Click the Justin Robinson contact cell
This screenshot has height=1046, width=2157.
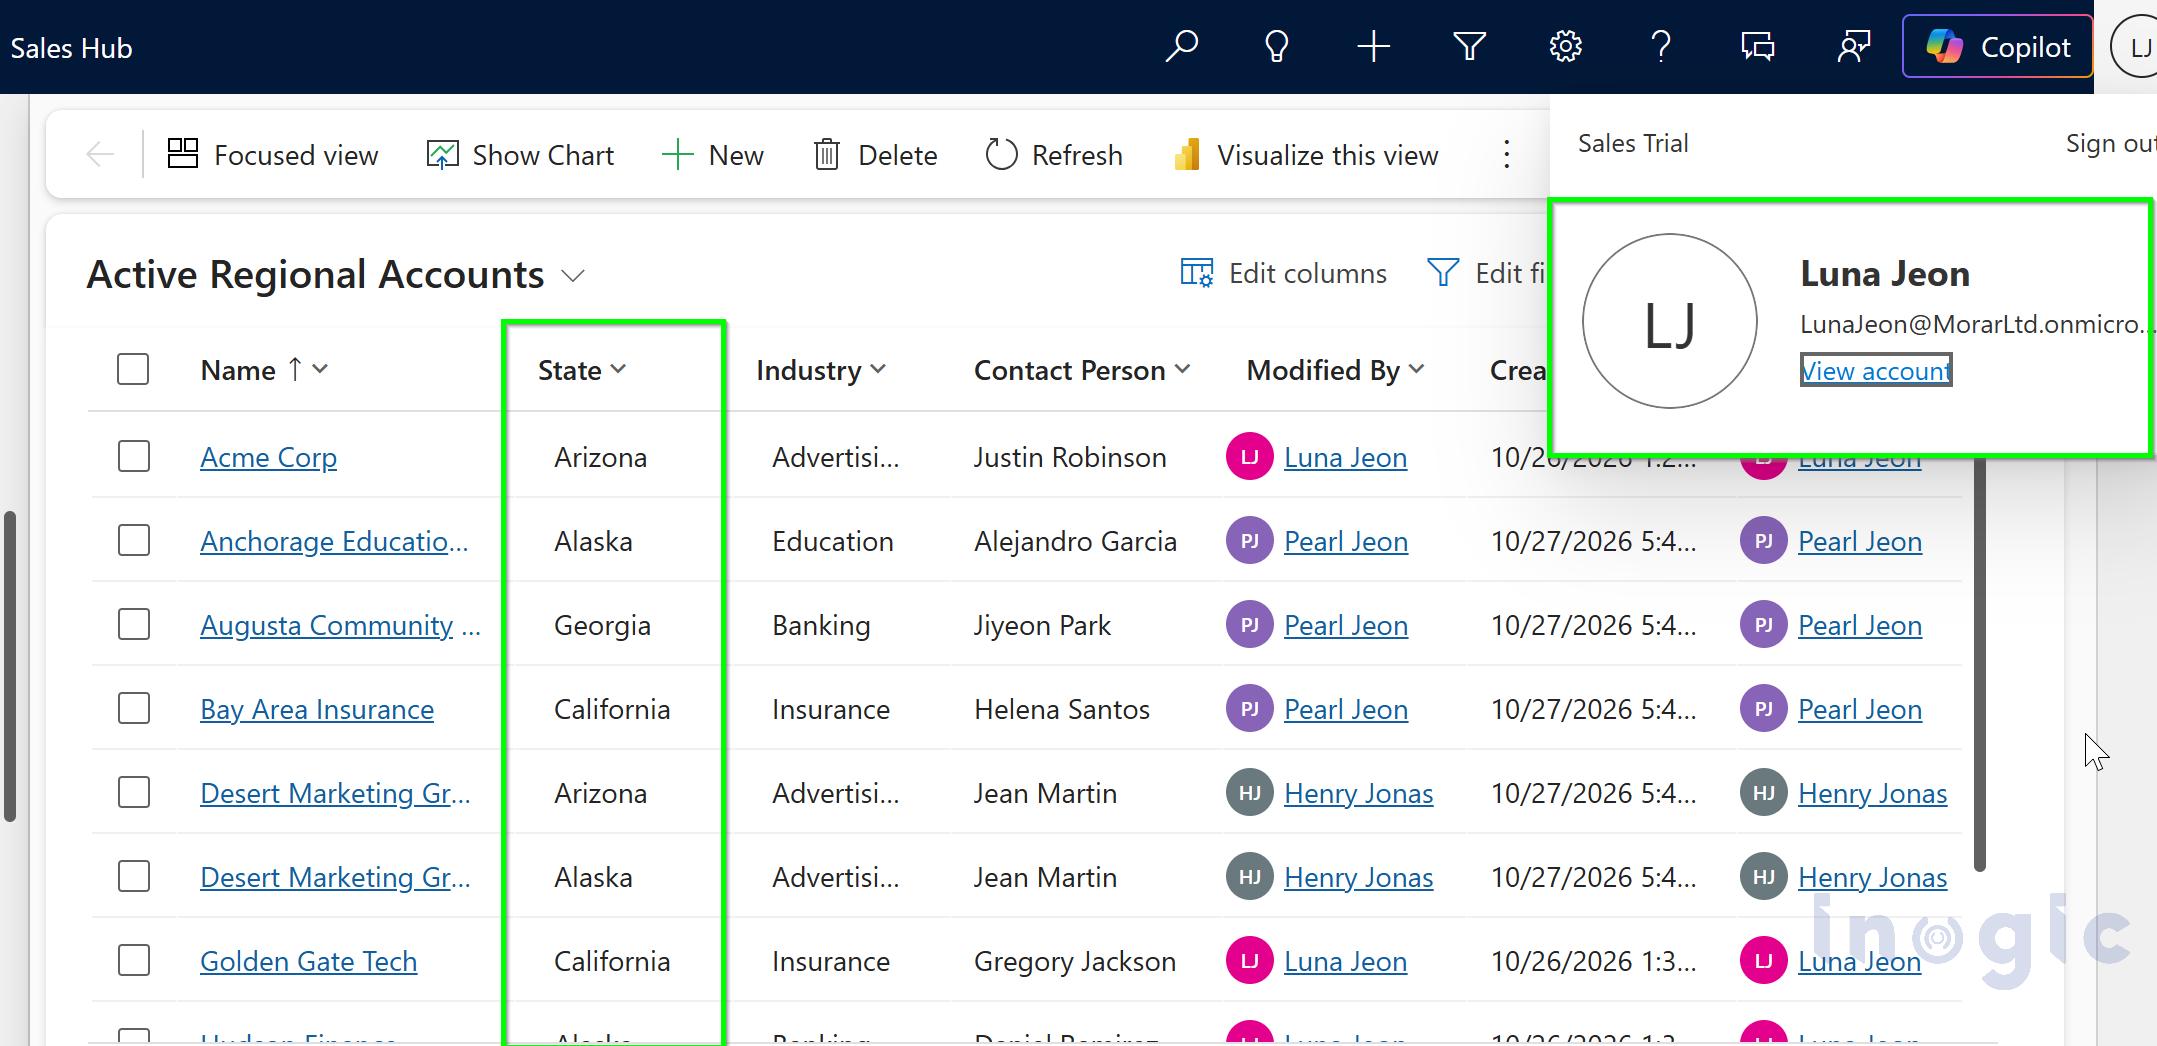pyautogui.click(x=1070, y=457)
